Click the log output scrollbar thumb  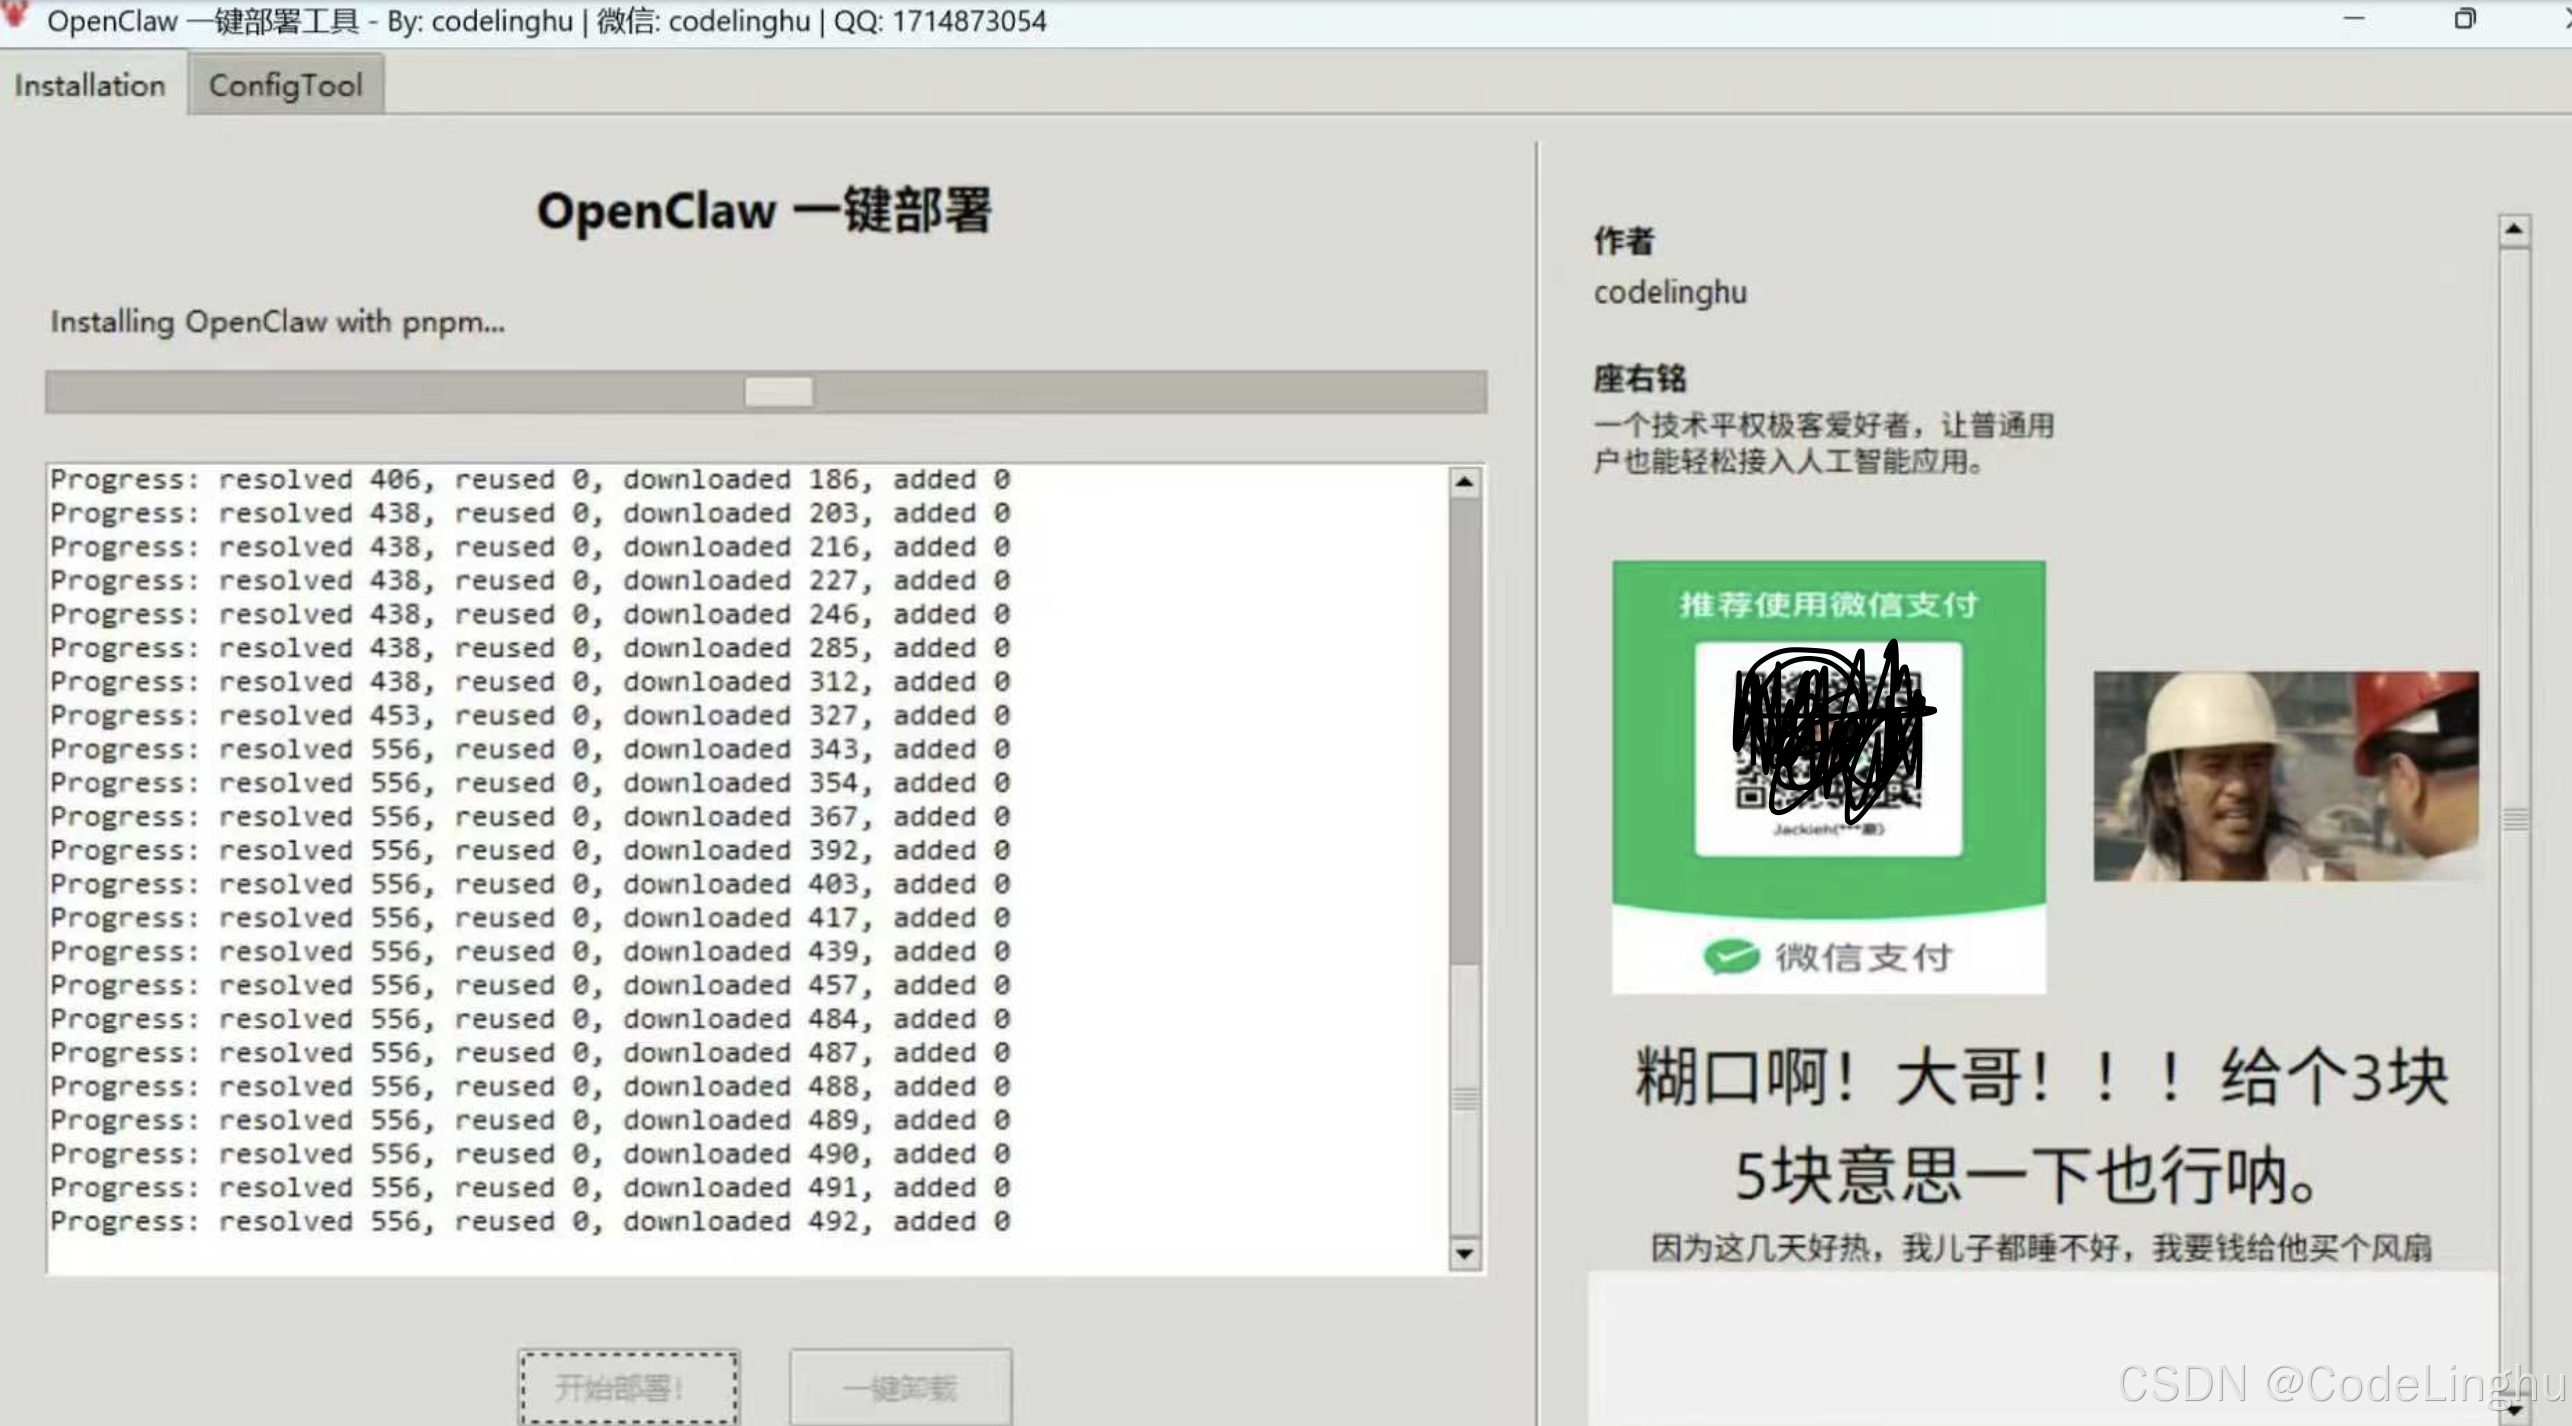pyautogui.click(x=1465, y=730)
